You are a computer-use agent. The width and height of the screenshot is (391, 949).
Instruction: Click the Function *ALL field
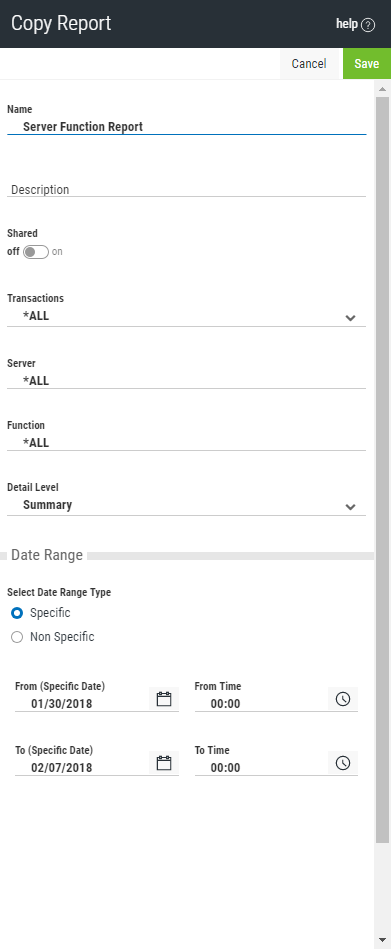point(186,442)
